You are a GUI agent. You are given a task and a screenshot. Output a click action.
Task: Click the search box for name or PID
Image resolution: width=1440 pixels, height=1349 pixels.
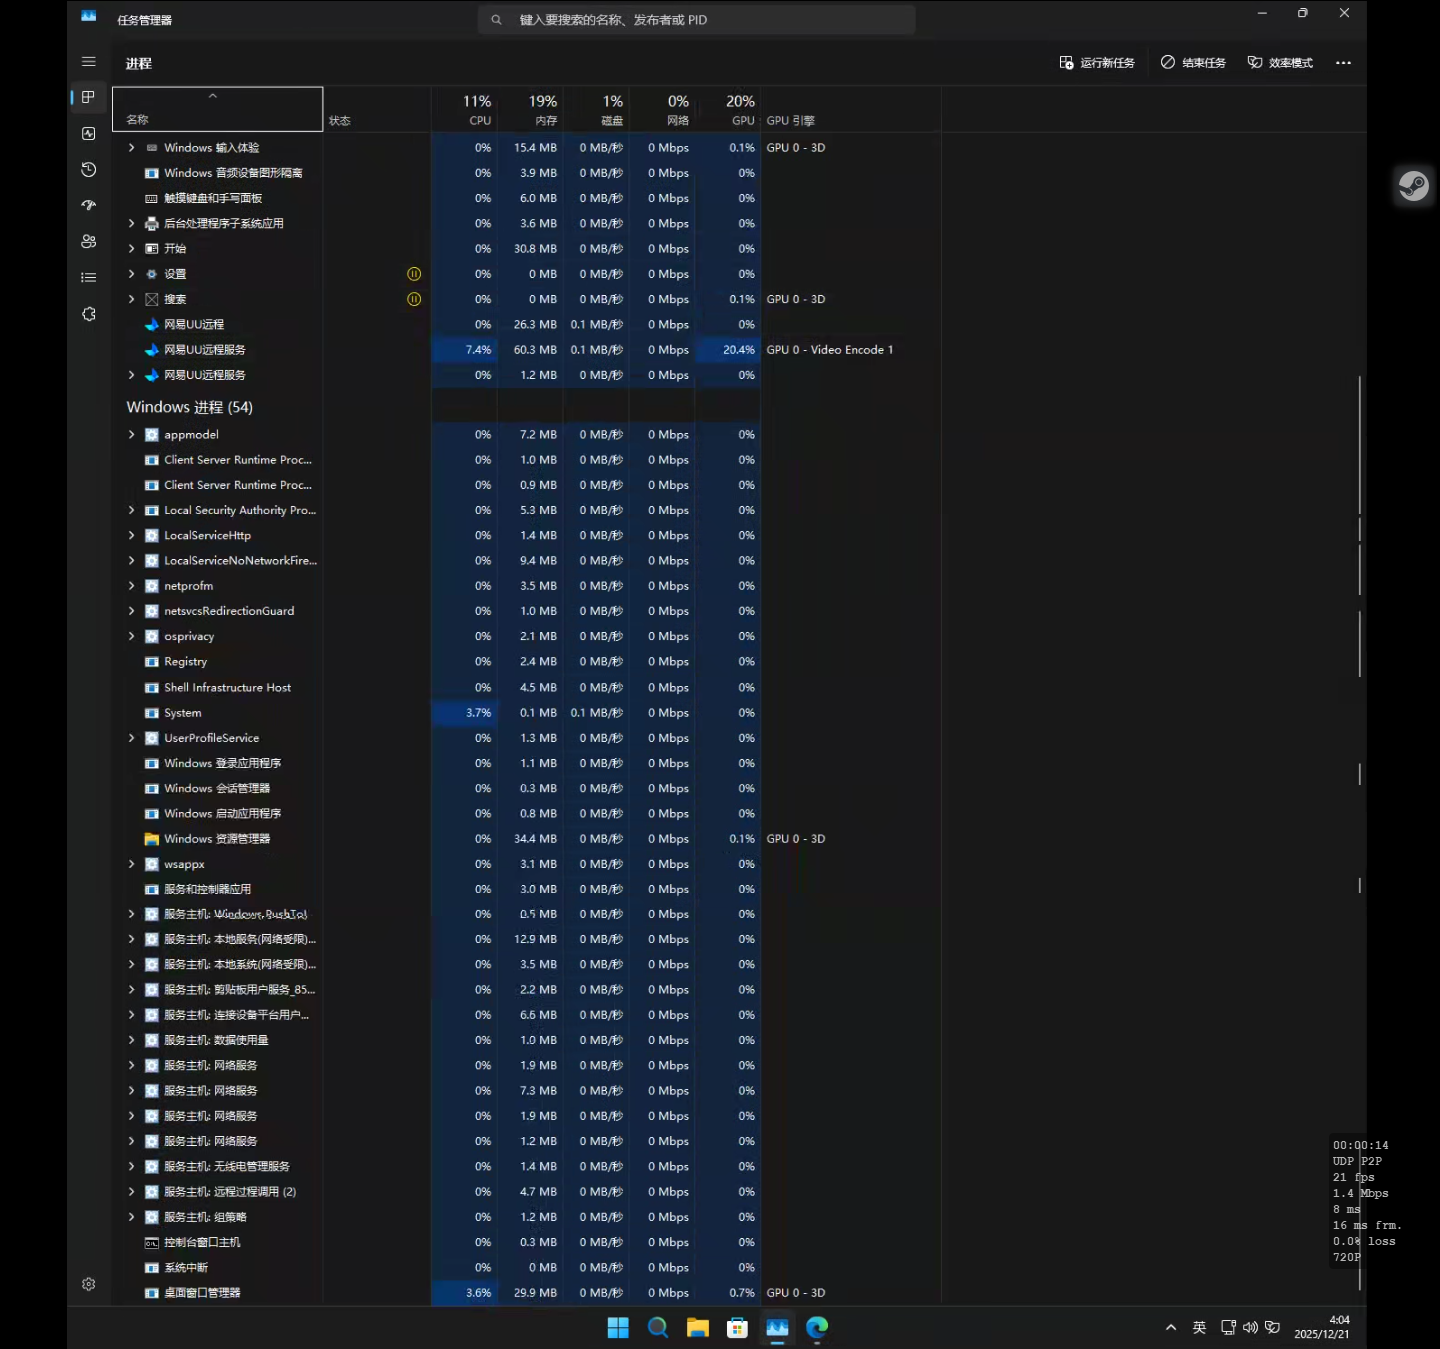coord(697,20)
